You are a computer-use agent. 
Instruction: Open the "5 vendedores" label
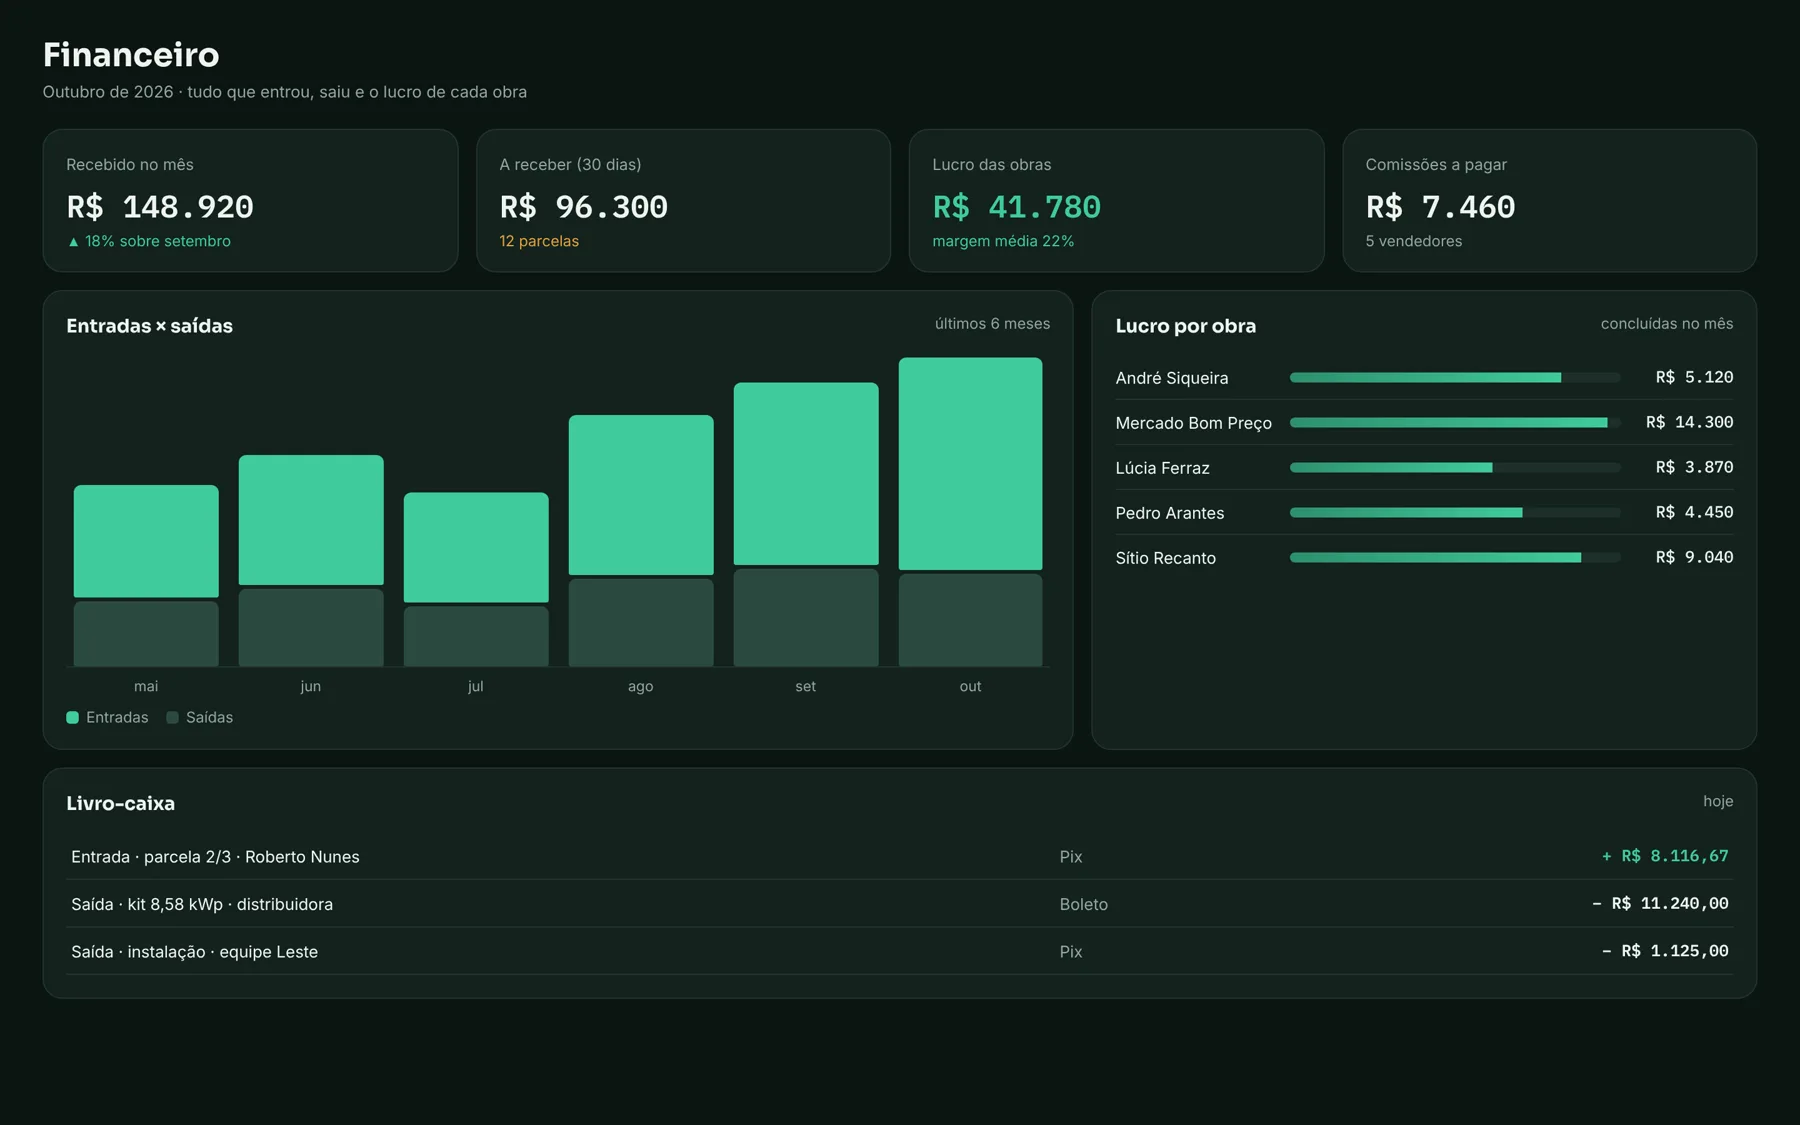[1413, 241]
